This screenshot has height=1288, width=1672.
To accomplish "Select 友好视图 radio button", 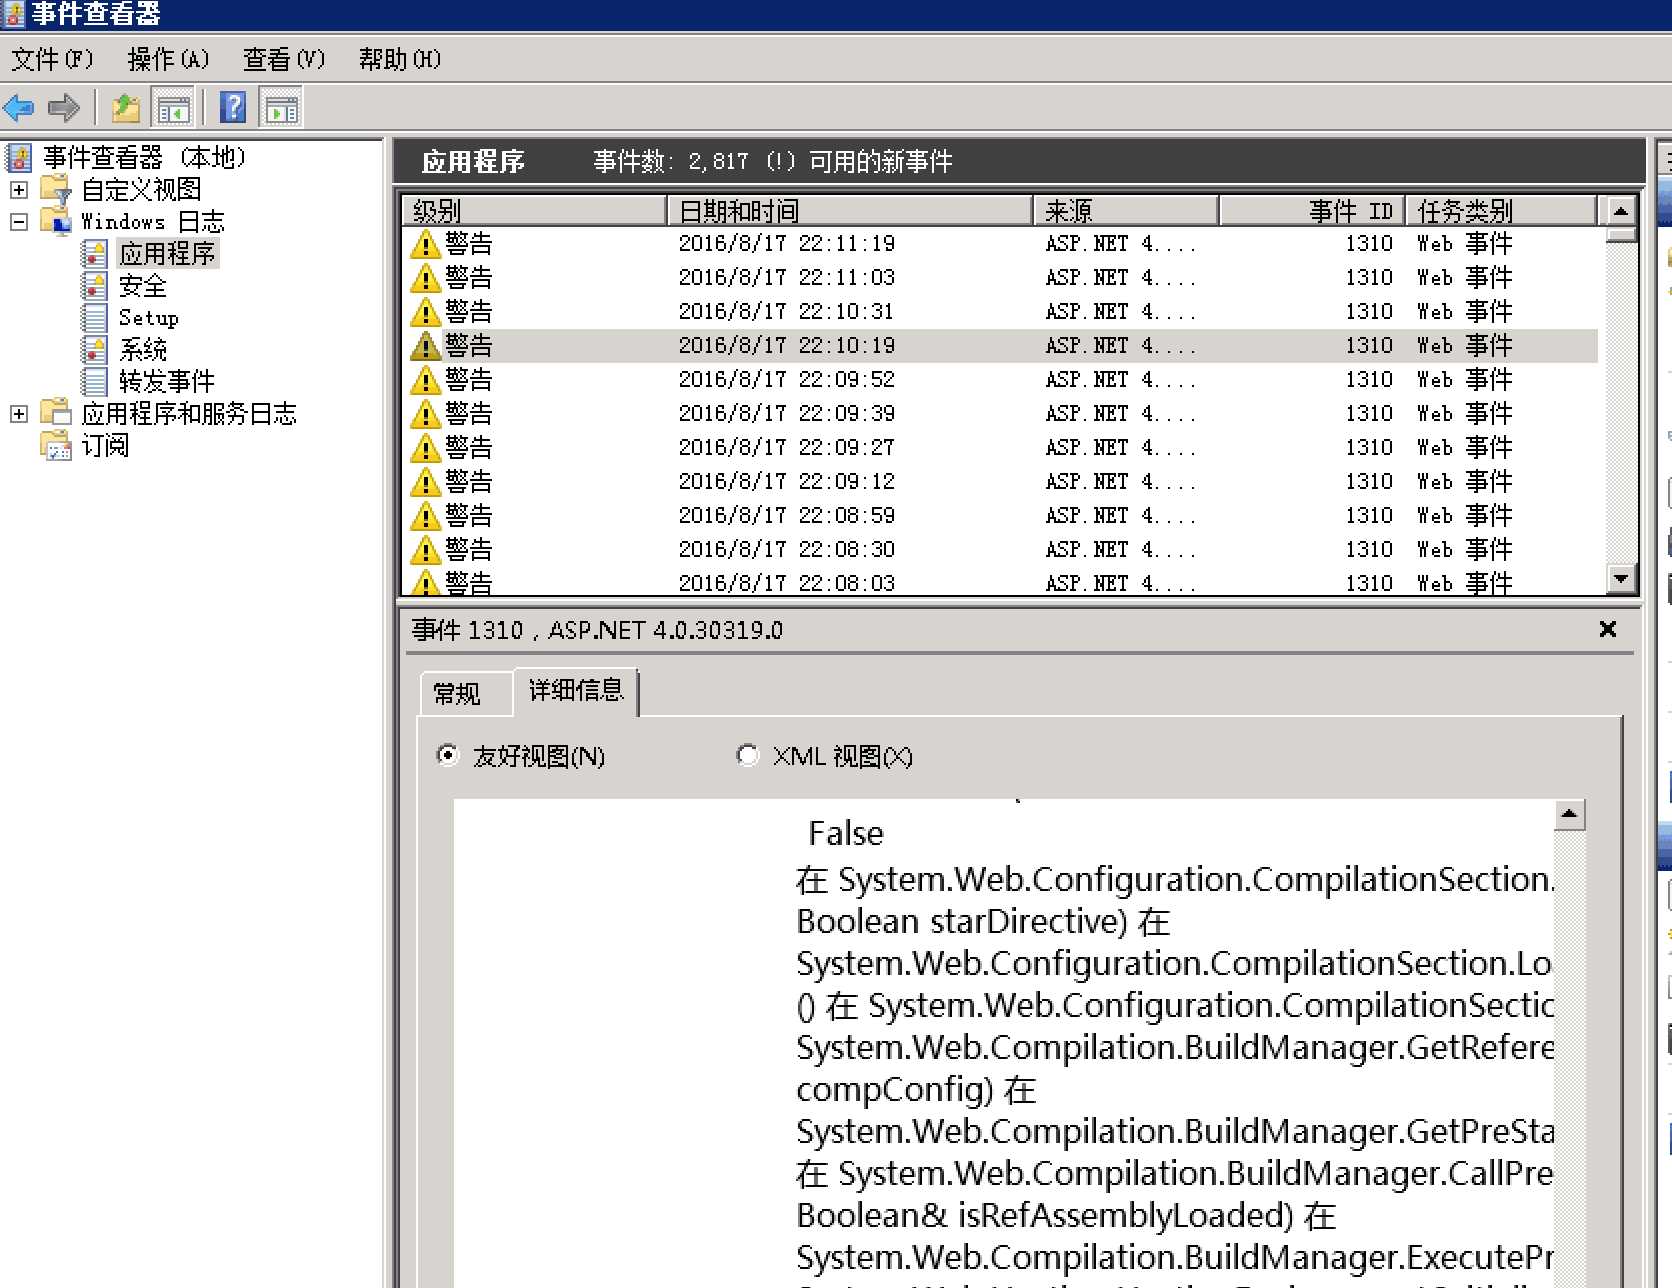I will click(447, 755).
